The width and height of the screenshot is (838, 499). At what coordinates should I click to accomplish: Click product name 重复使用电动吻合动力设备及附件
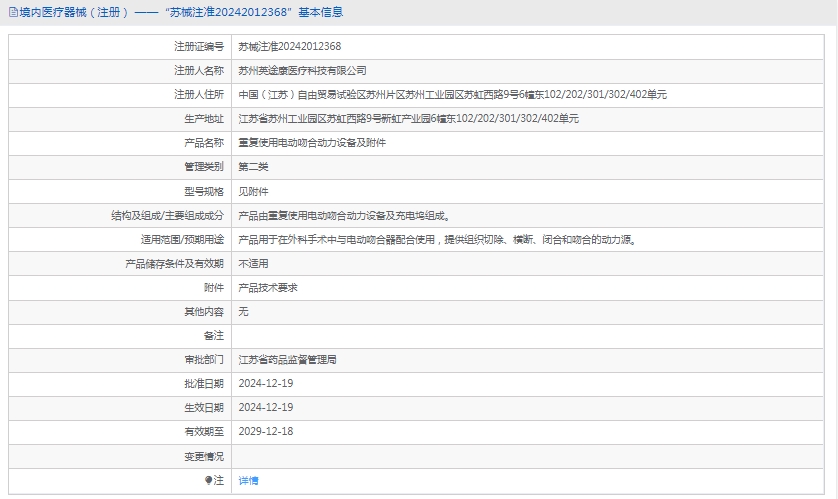point(311,143)
